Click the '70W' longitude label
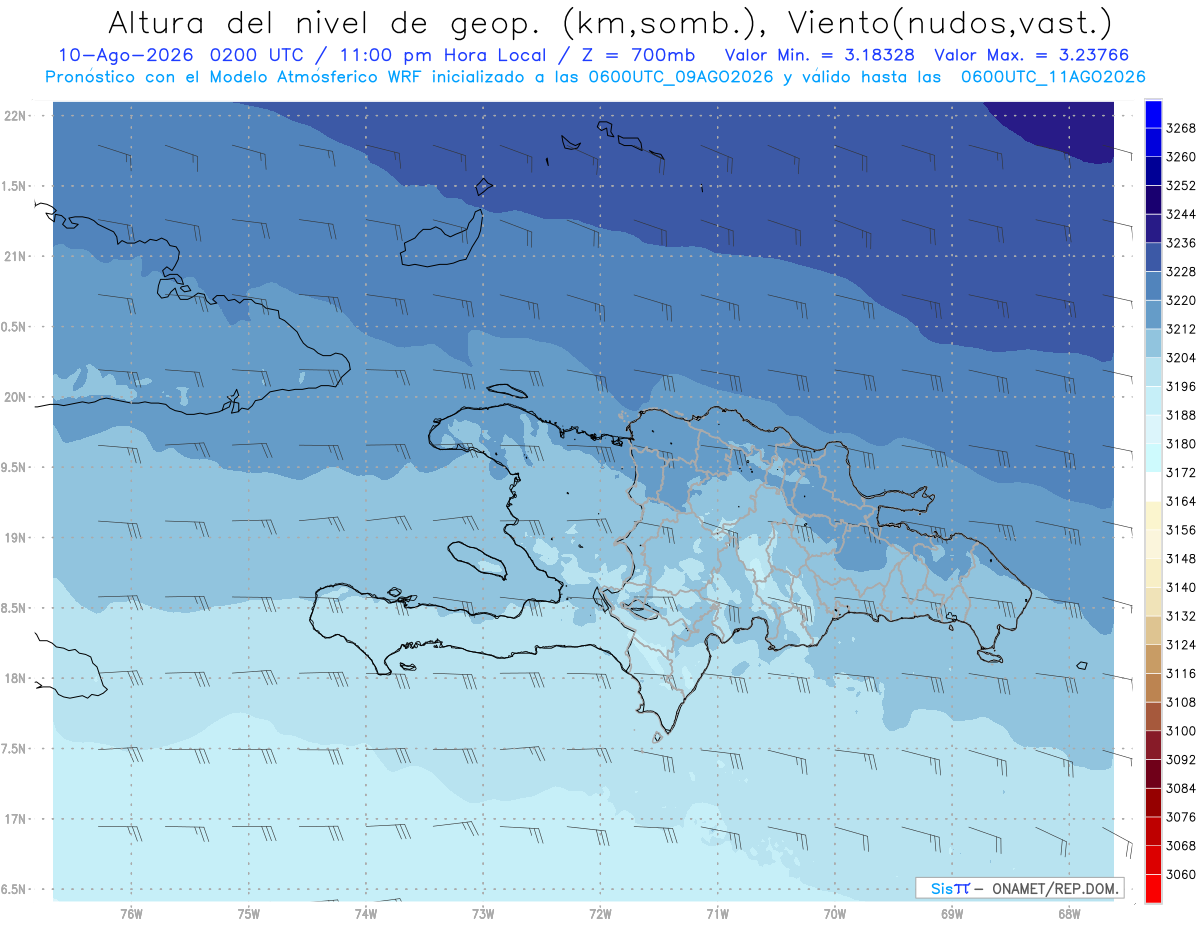This screenshot has width=1200, height=927. [835, 913]
